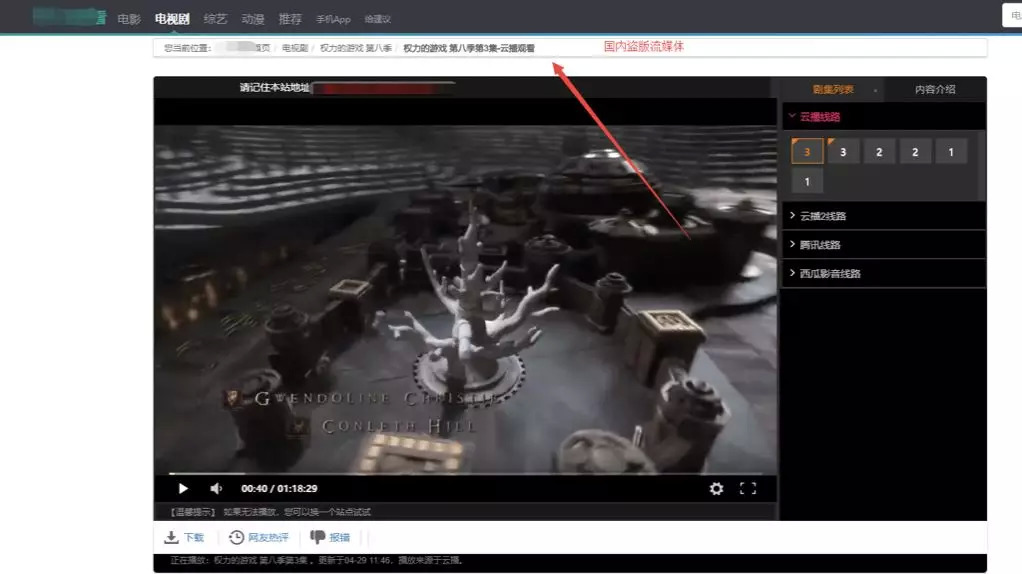Seek on the video progress bar
1022x574 pixels.
click(465, 474)
